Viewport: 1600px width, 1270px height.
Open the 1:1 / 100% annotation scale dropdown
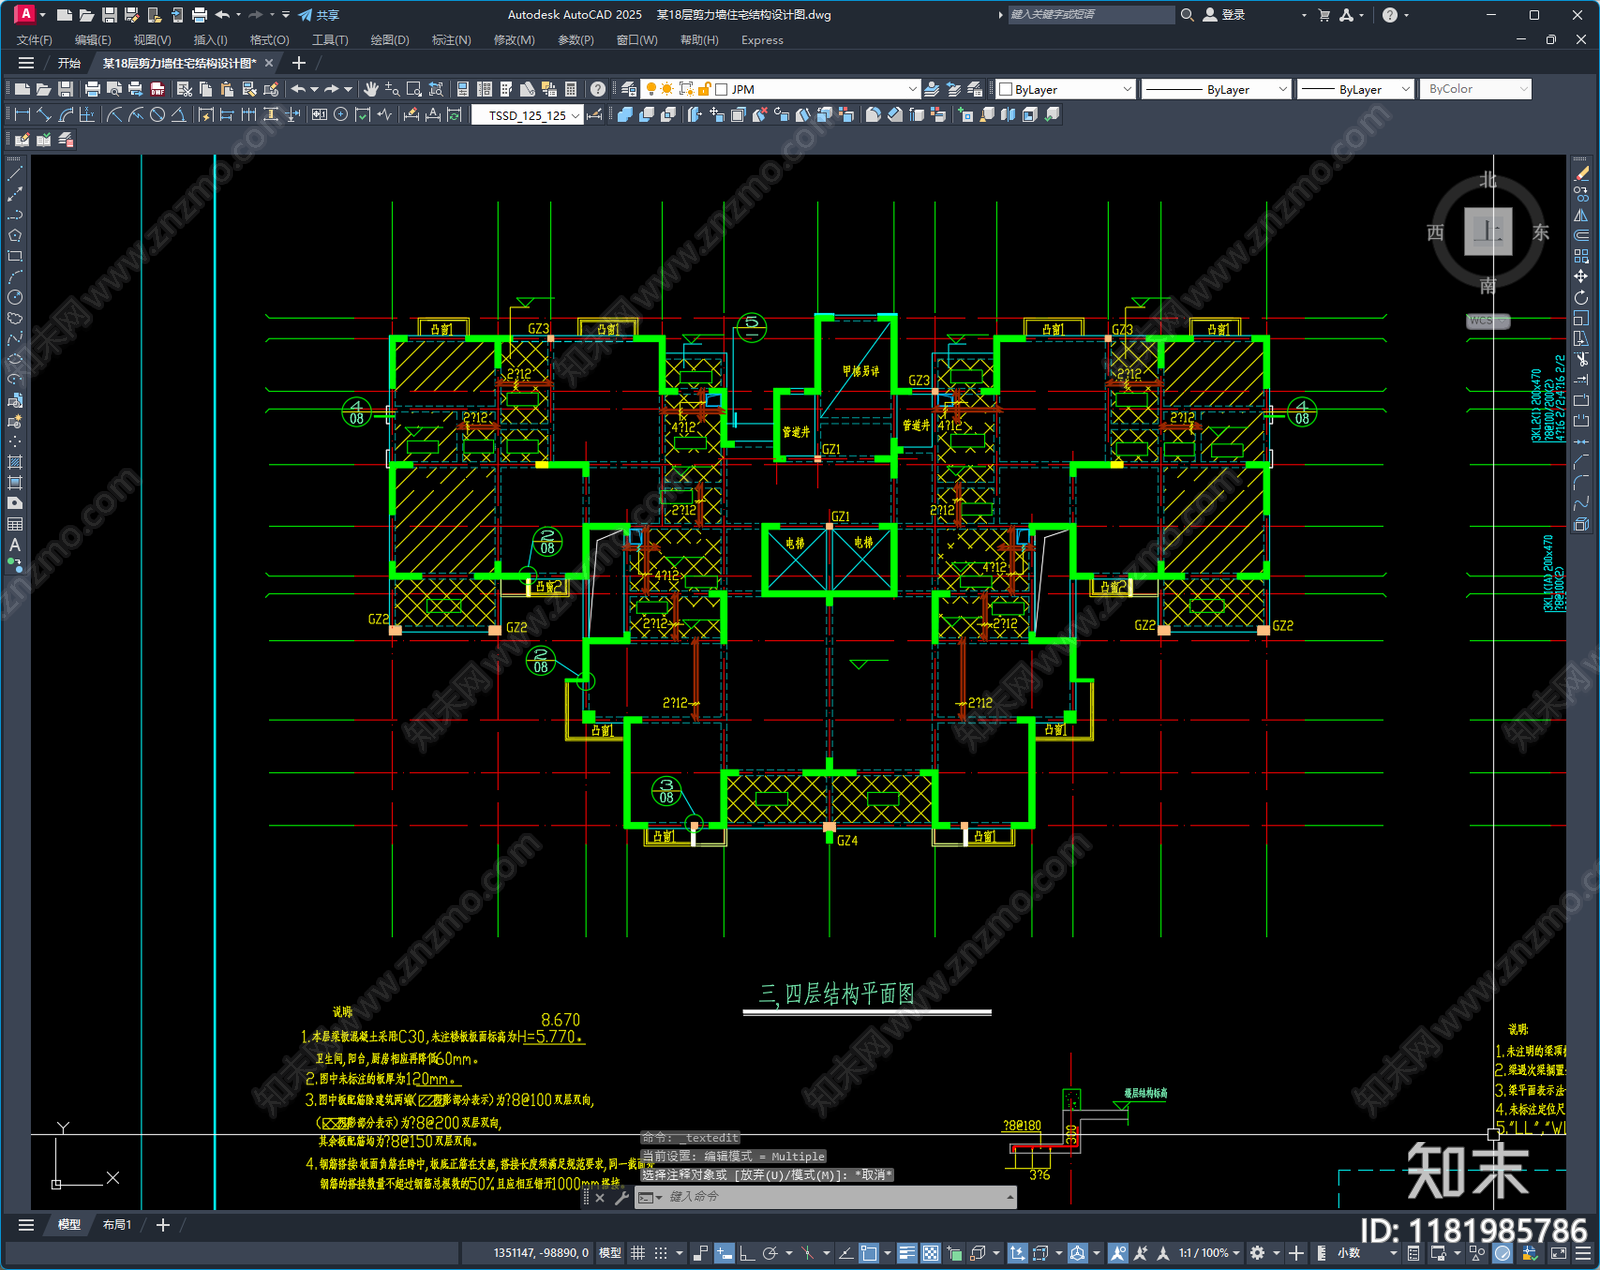coord(1208,1253)
